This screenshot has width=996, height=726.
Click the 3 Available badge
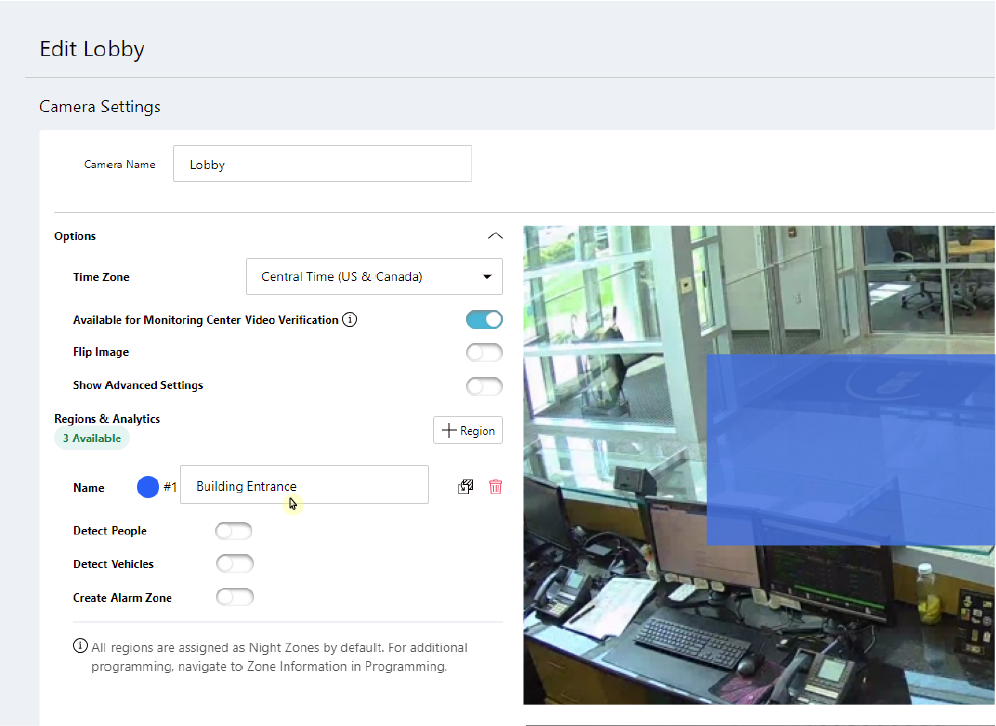coord(92,438)
